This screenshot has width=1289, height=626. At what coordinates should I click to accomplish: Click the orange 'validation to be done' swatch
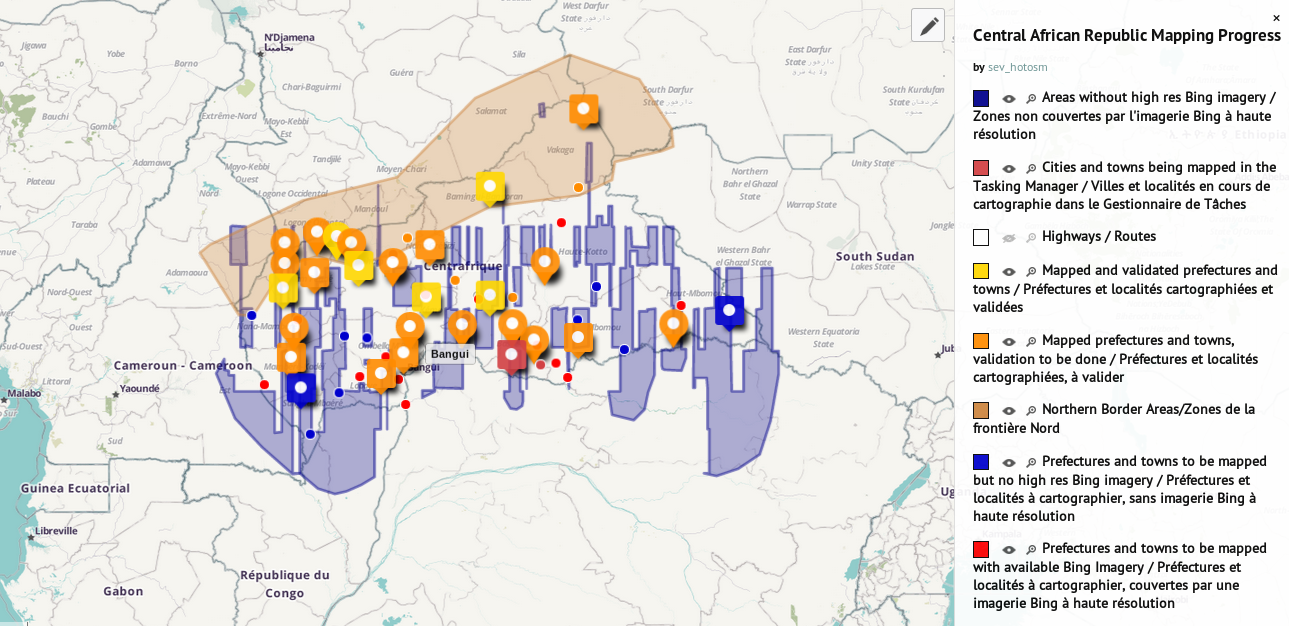[981, 341]
